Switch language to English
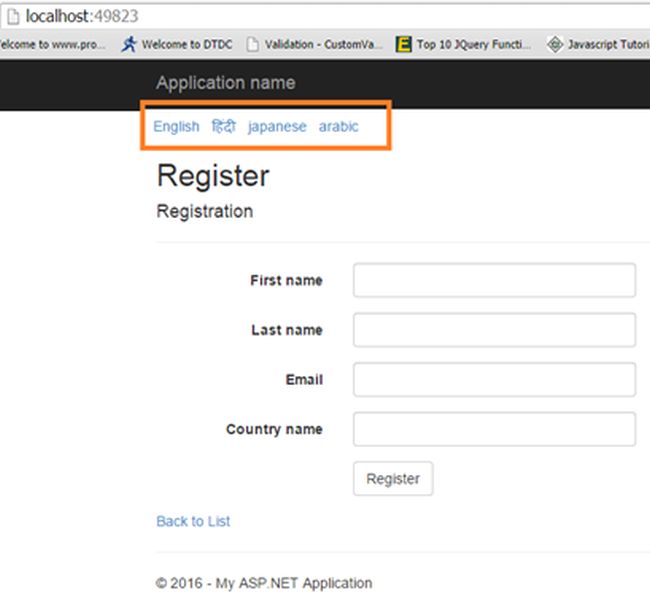Image resolution: width=650 pixels, height=607 pixels. [176, 126]
